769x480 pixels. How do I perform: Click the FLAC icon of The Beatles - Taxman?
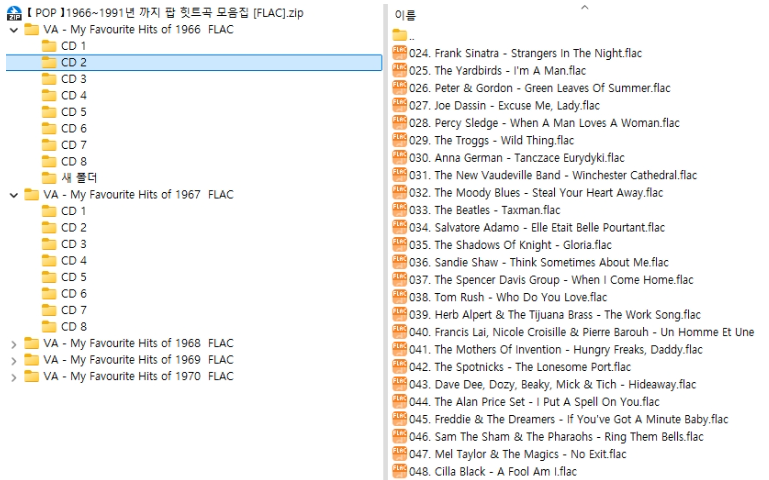pyautogui.click(x=400, y=210)
